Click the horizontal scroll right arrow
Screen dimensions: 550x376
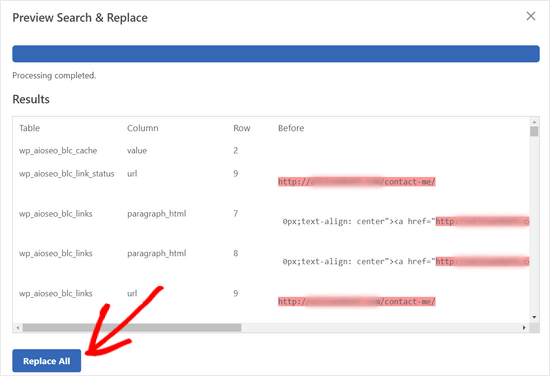point(524,328)
